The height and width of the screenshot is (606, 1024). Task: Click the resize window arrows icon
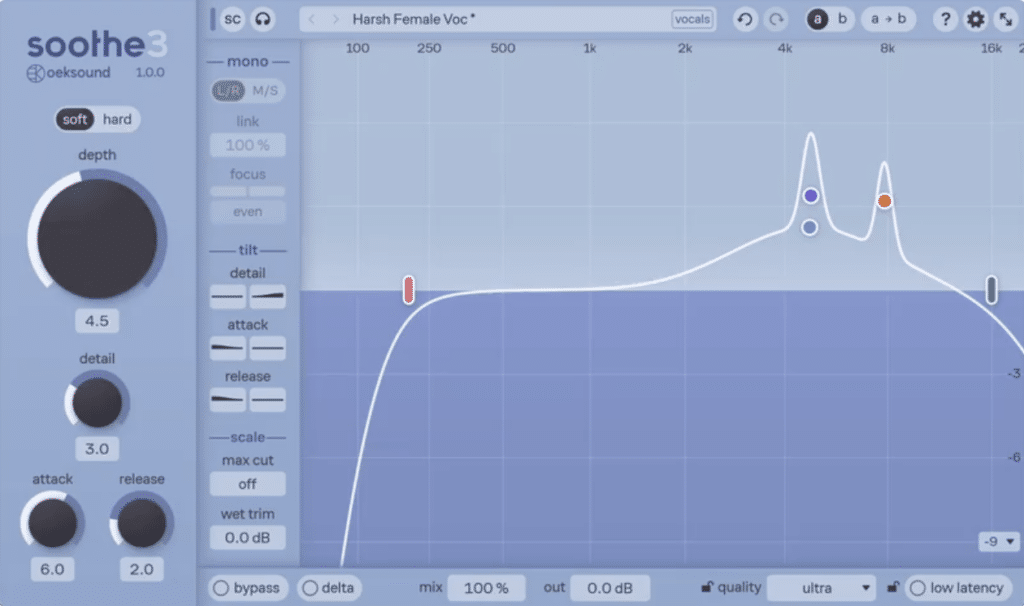1006,20
